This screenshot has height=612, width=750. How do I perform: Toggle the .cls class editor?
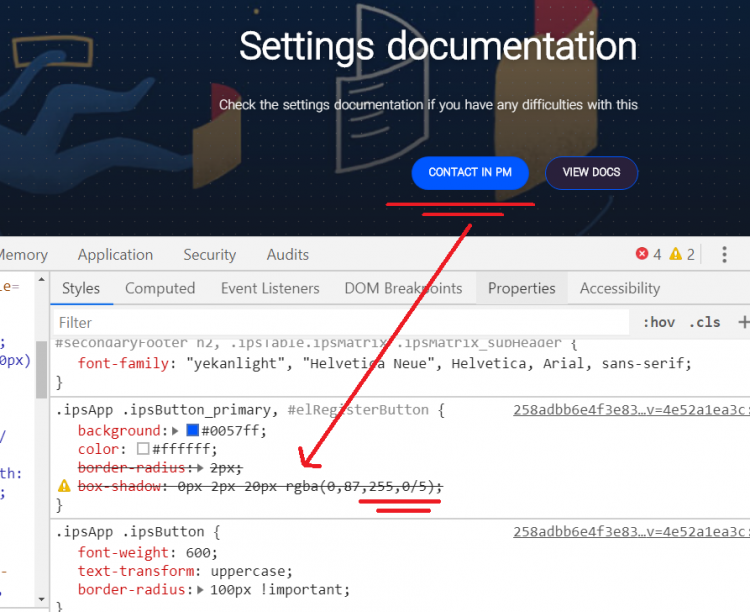(x=706, y=322)
